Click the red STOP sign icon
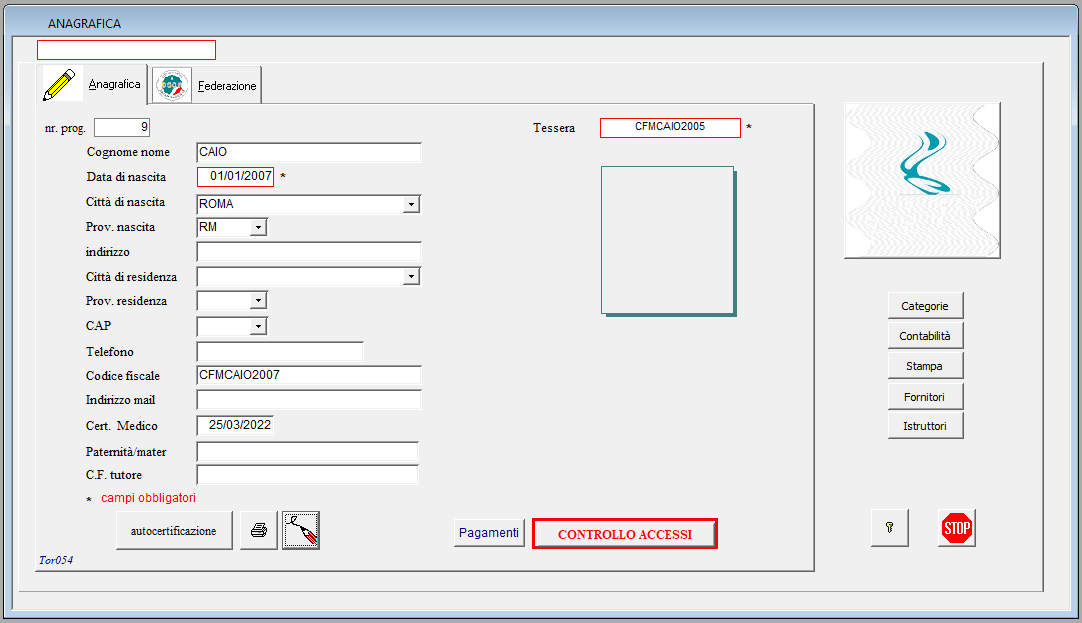The width and height of the screenshot is (1082, 623). click(x=956, y=528)
